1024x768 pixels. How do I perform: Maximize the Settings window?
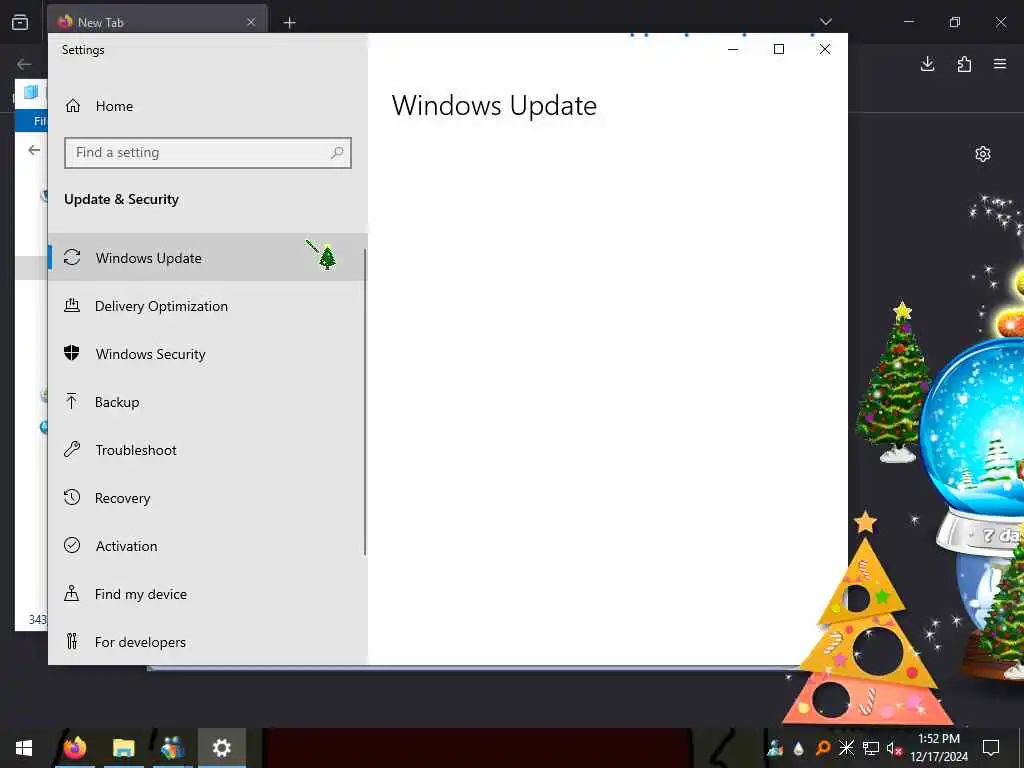tap(778, 49)
